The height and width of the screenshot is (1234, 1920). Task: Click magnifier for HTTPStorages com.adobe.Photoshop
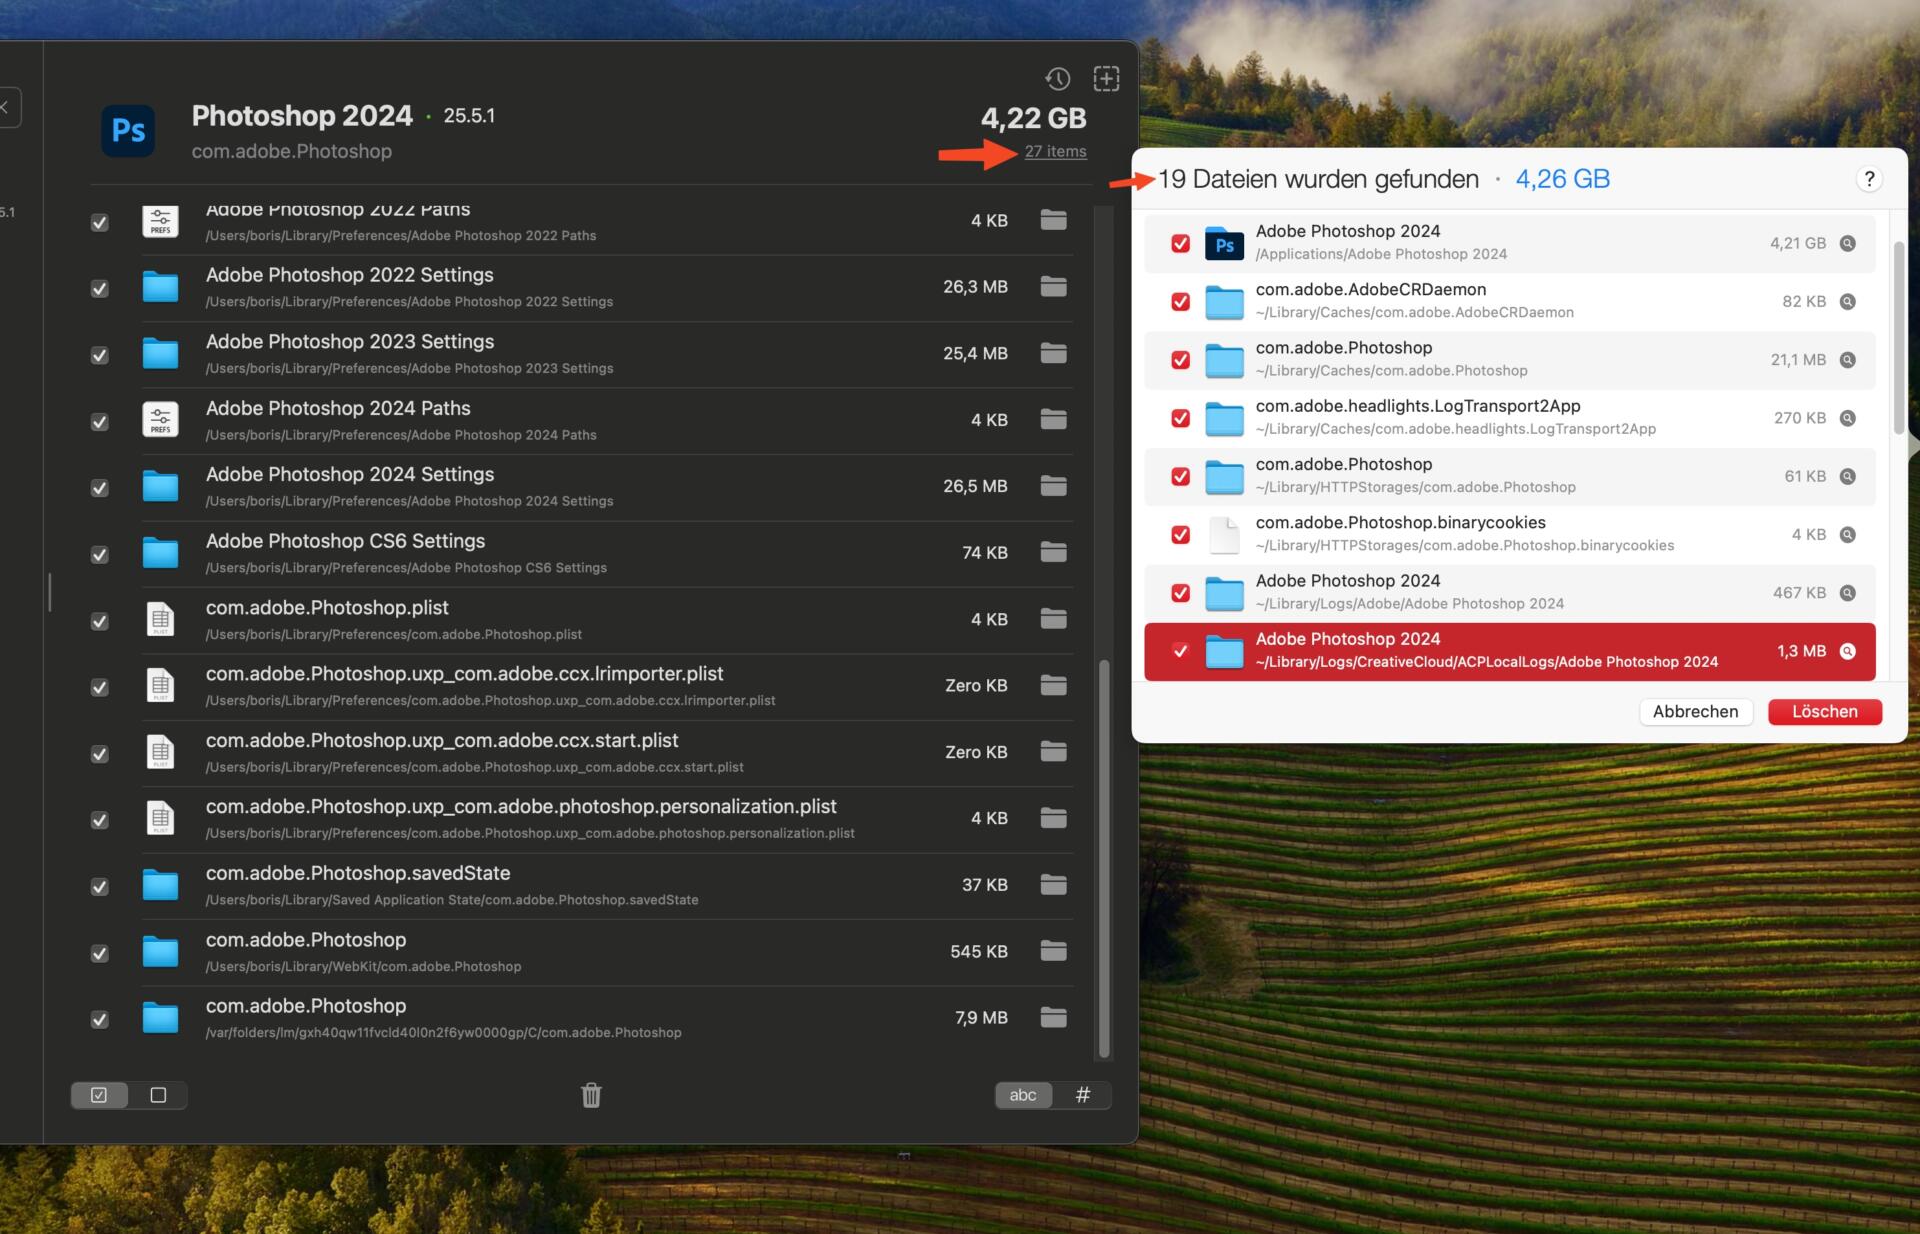coord(1848,476)
